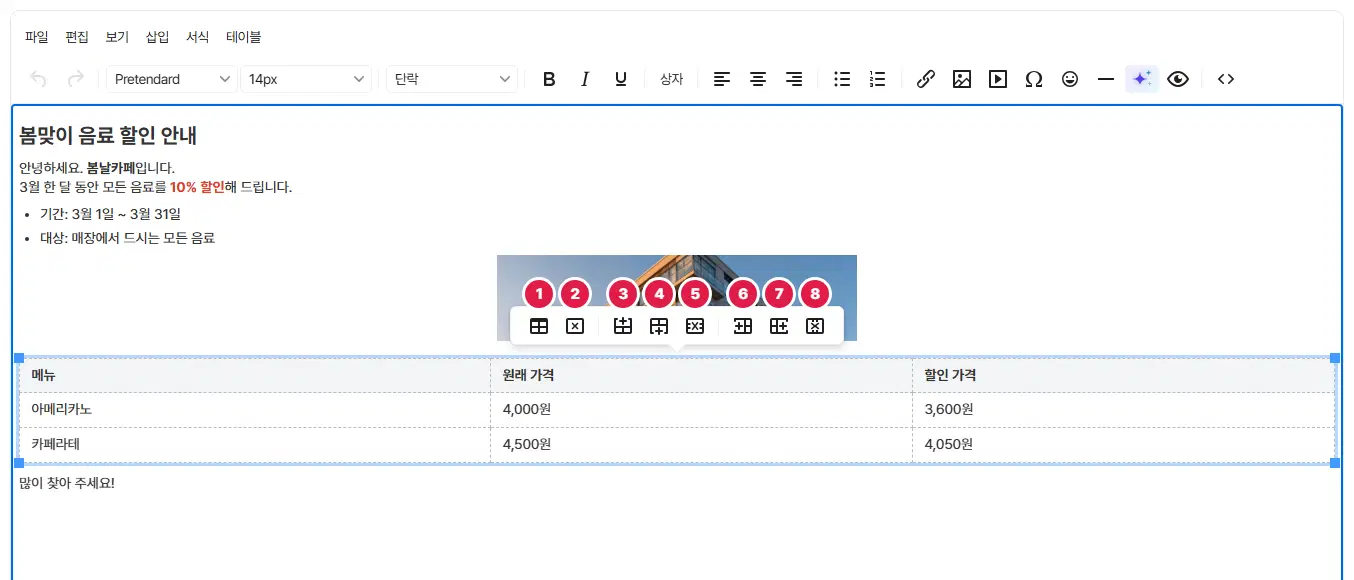Viewport: 1354px width, 580px height.
Task: Open the source code view
Action: coord(1226,79)
